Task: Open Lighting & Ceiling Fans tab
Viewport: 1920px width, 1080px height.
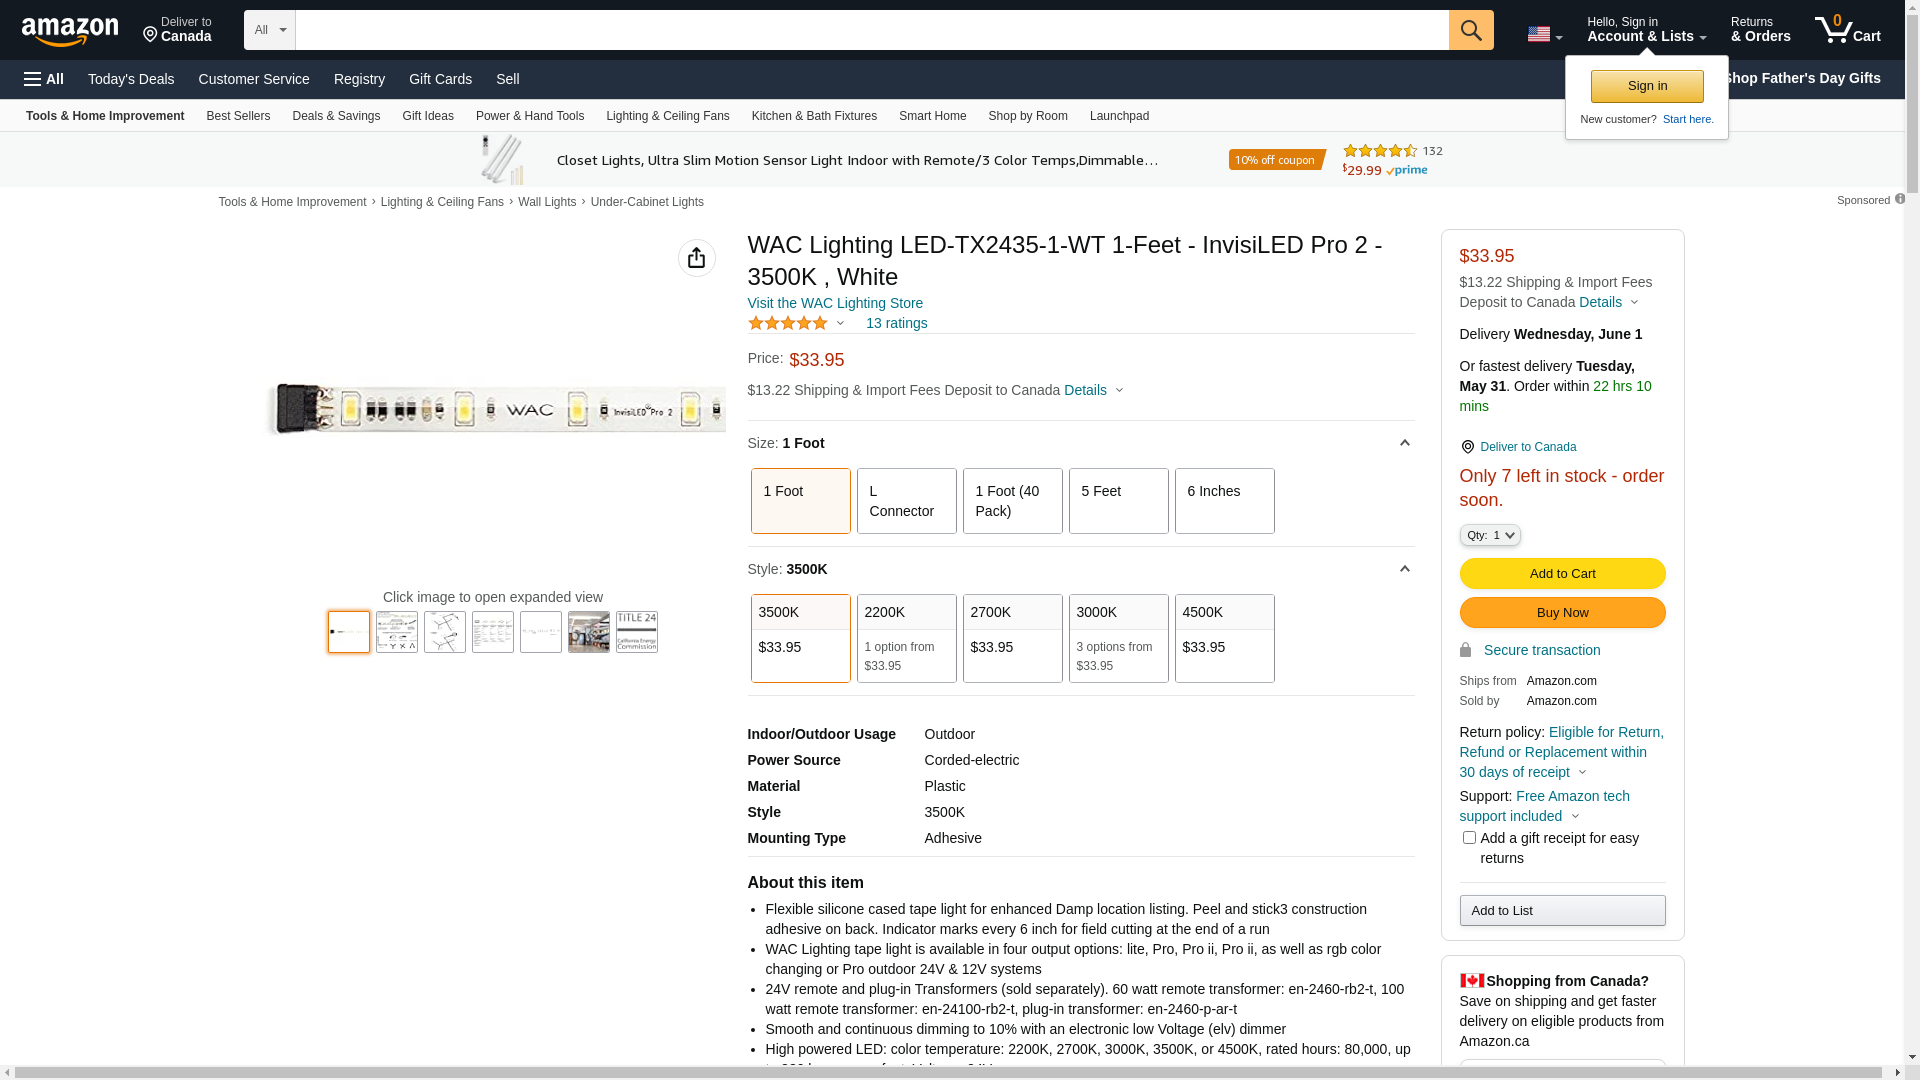Action: coord(667,116)
